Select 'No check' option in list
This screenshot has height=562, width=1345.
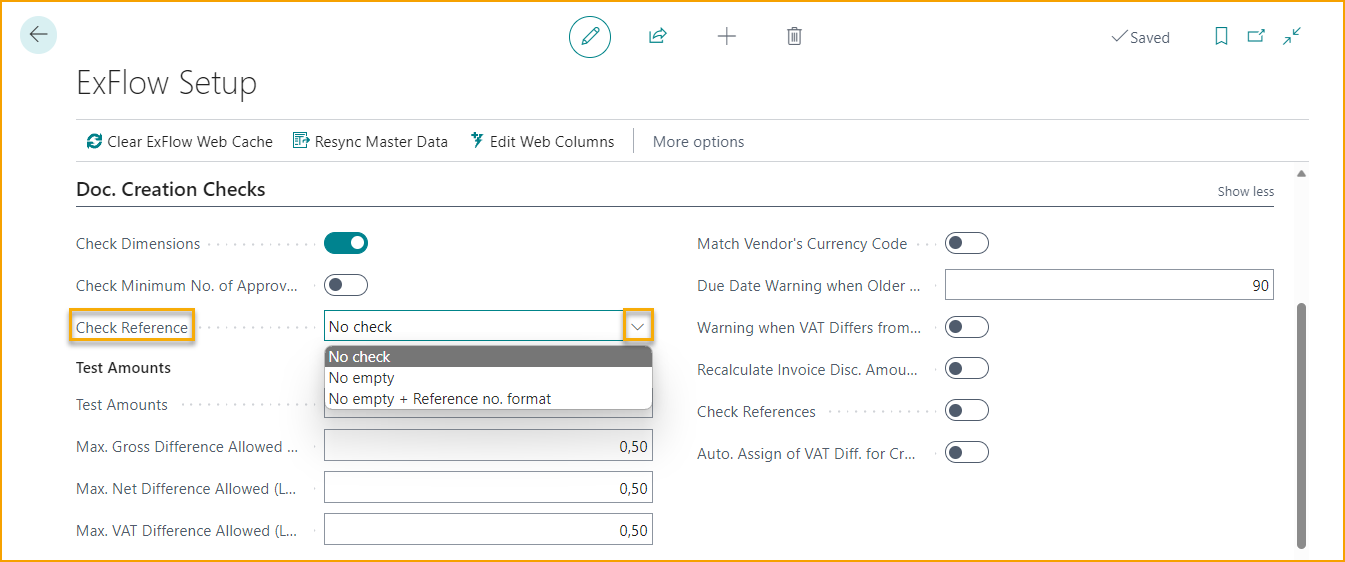(488, 357)
